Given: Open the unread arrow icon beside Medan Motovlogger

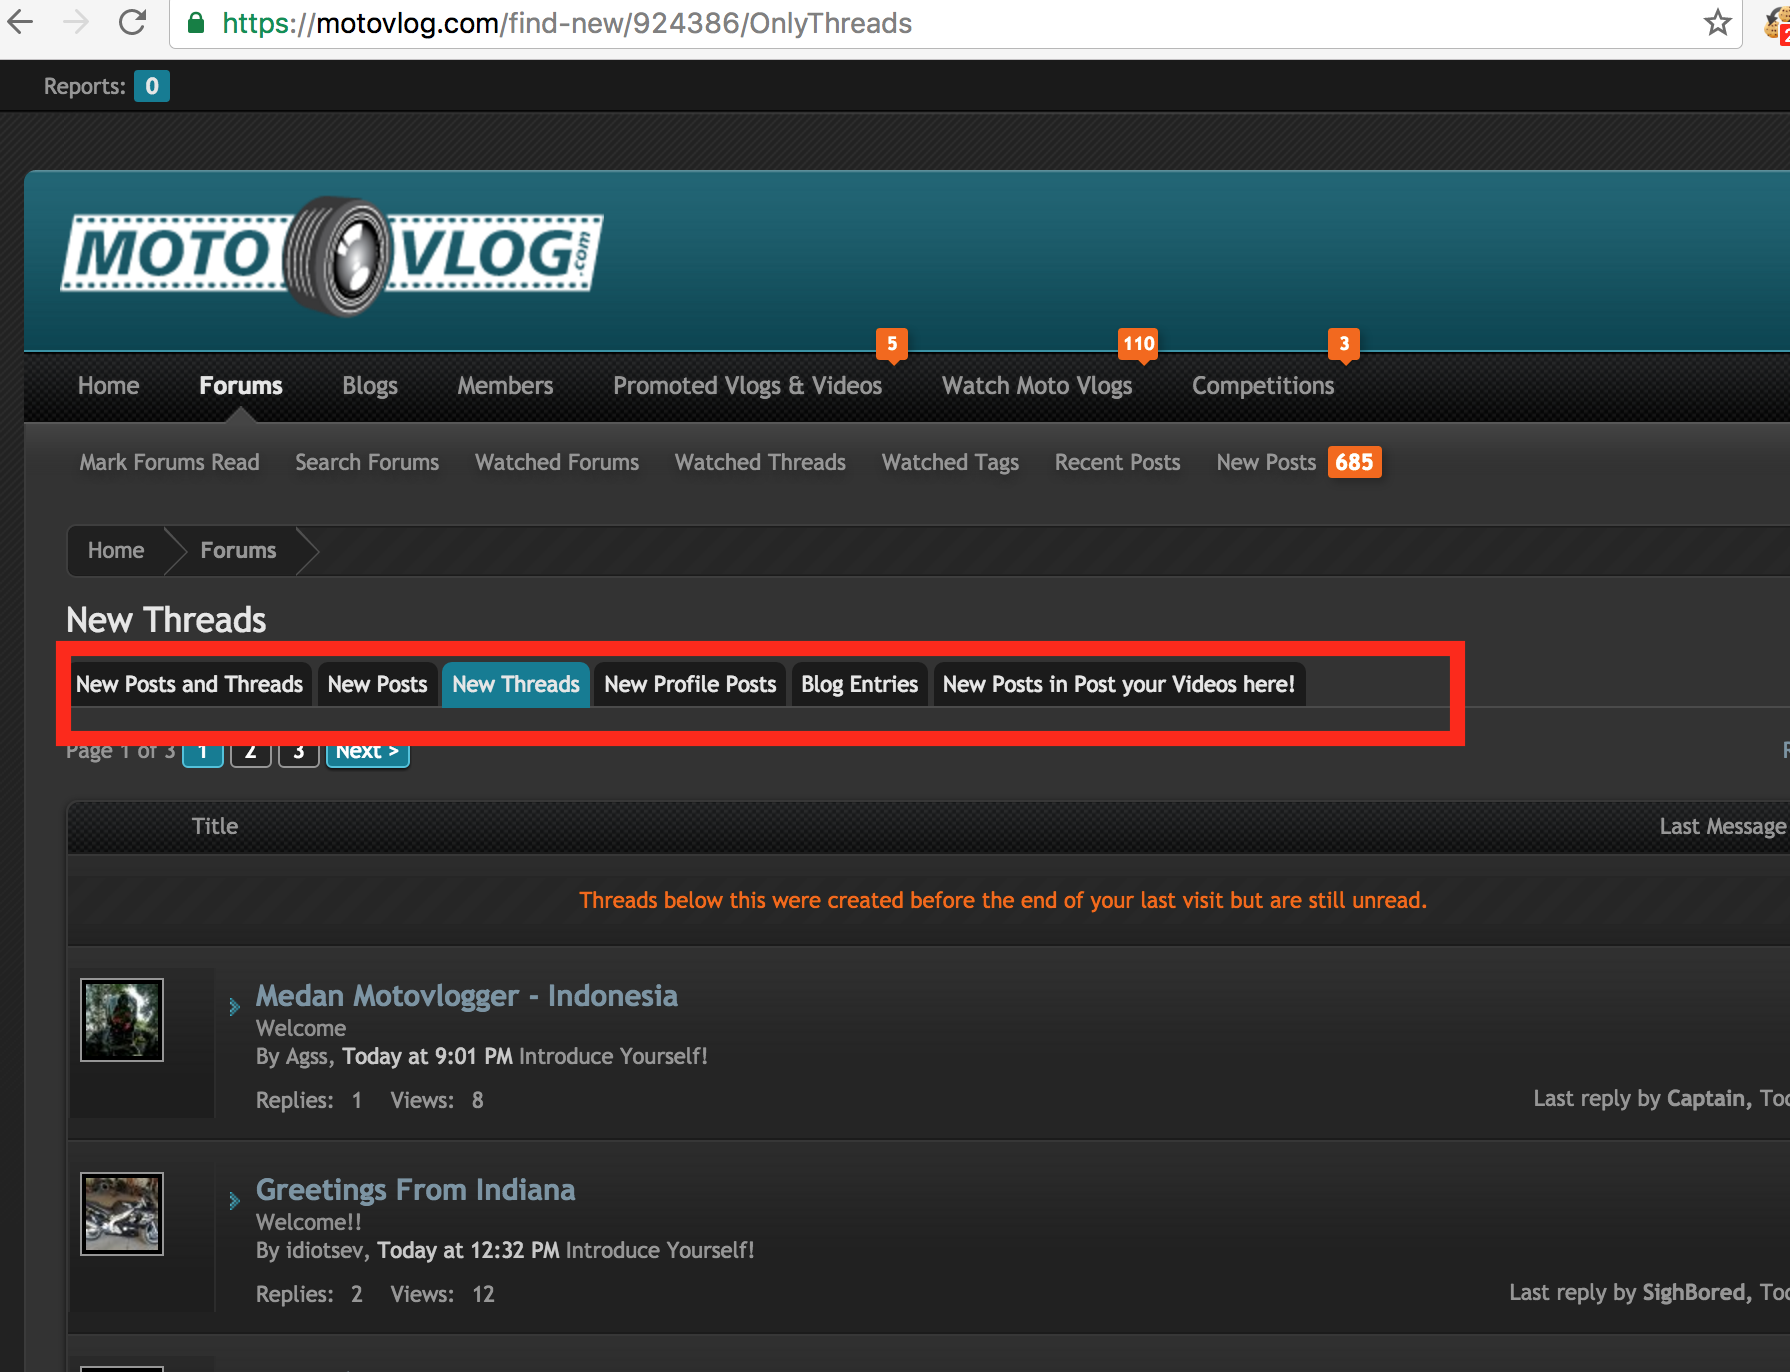Looking at the screenshot, I should pyautogui.click(x=234, y=1006).
